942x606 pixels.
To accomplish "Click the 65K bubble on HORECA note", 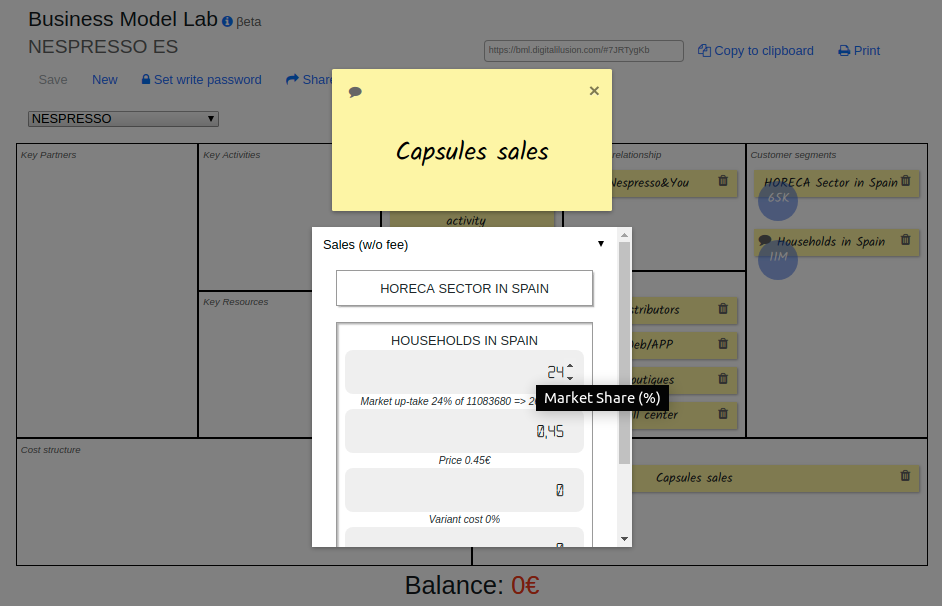I will point(778,200).
